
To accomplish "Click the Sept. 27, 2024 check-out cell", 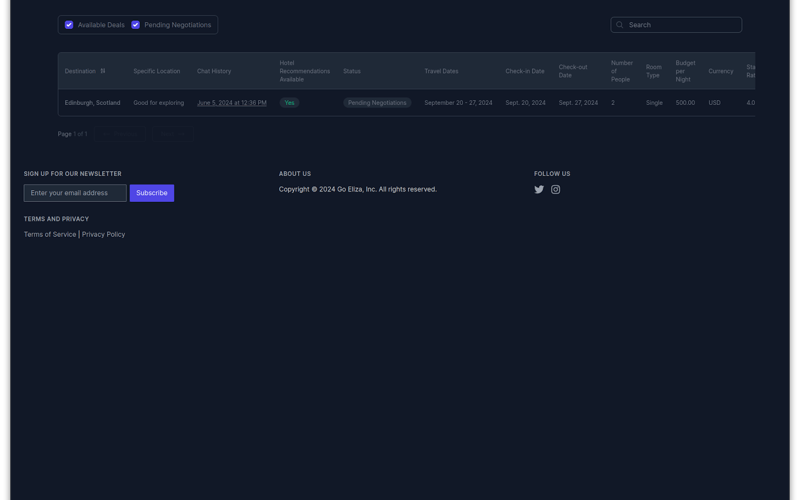I will point(578,103).
